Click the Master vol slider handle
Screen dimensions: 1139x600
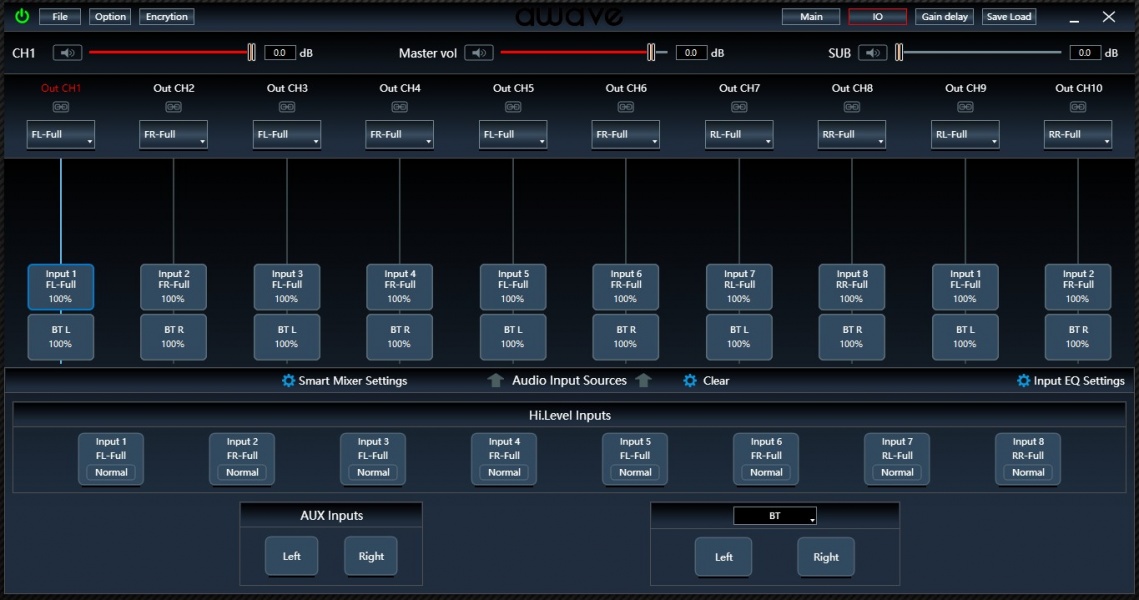point(651,53)
